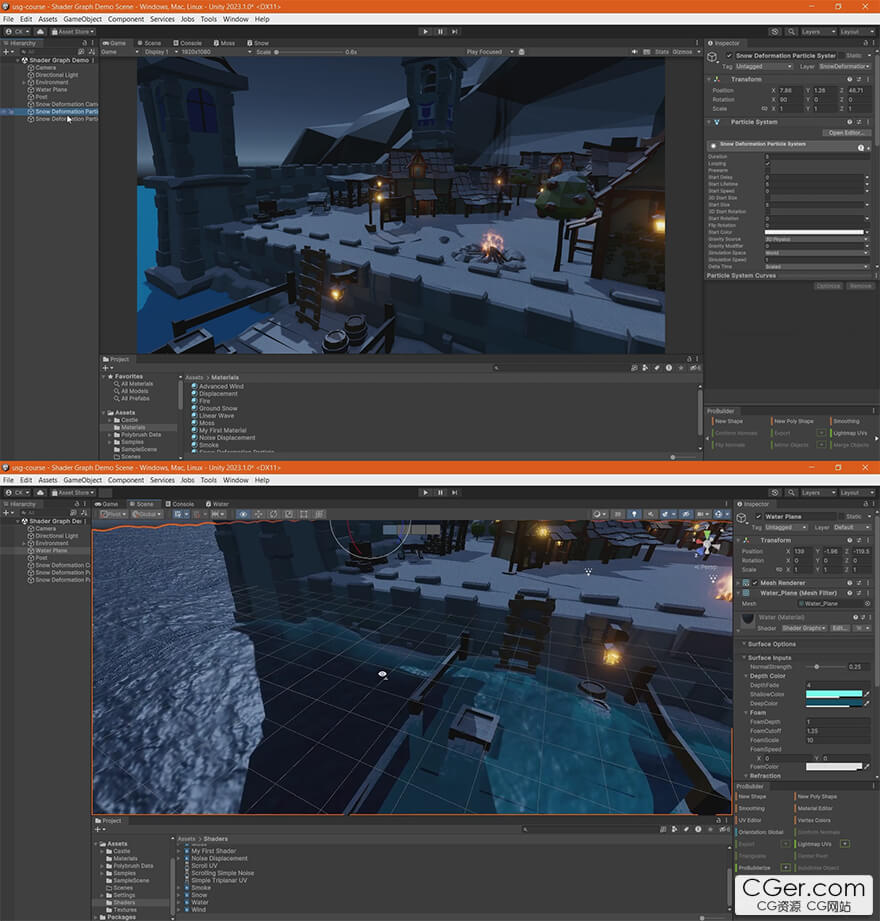The image size is (880, 921).
Task: Select the Materials folder in upper Project tree
Action: [133, 428]
